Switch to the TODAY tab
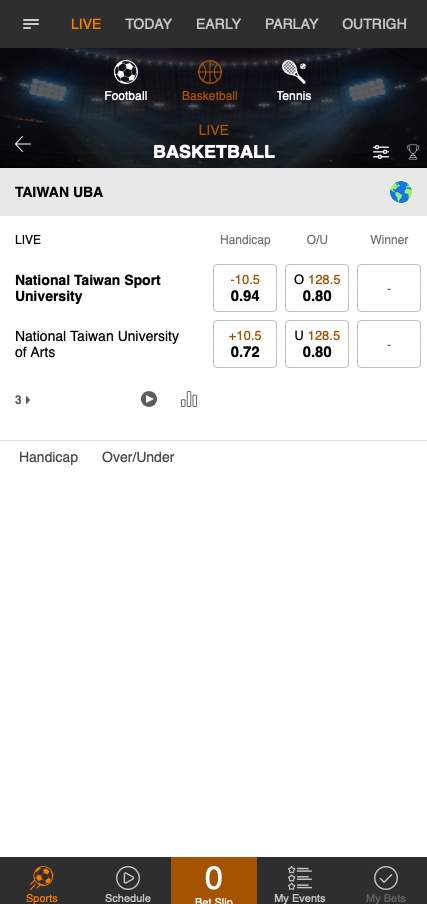The width and height of the screenshot is (427, 904). 149,24
